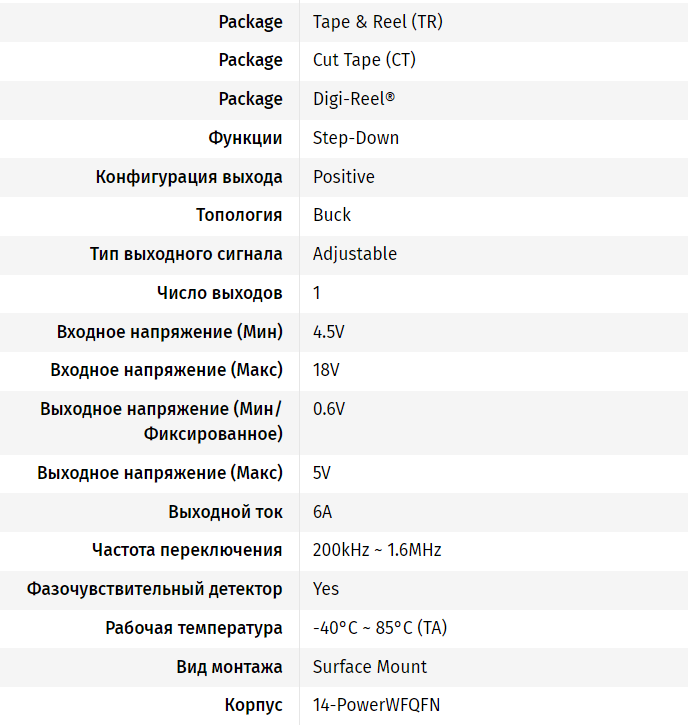Viewport: 688px width, 725px height.
Task: Click the "Конфигурация выхода" label
Action: coord(189,177)
